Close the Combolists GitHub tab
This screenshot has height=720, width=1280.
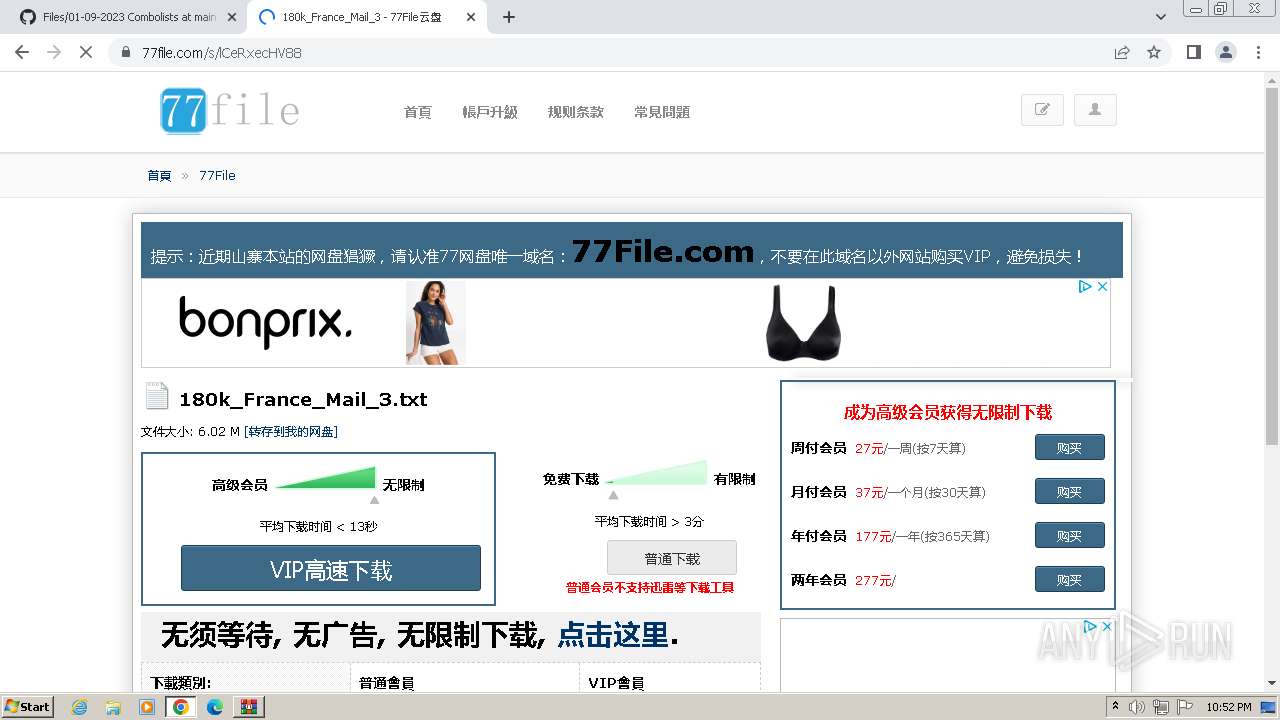coord(232,17)
